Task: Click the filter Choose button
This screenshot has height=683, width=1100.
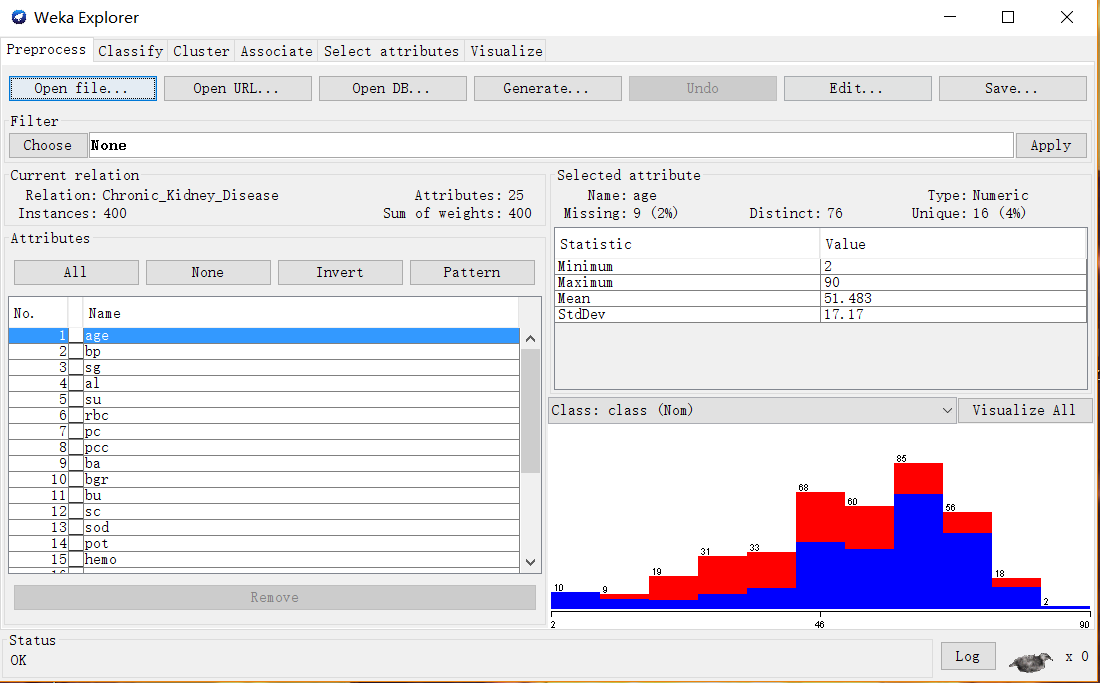Action: point(48,145)
